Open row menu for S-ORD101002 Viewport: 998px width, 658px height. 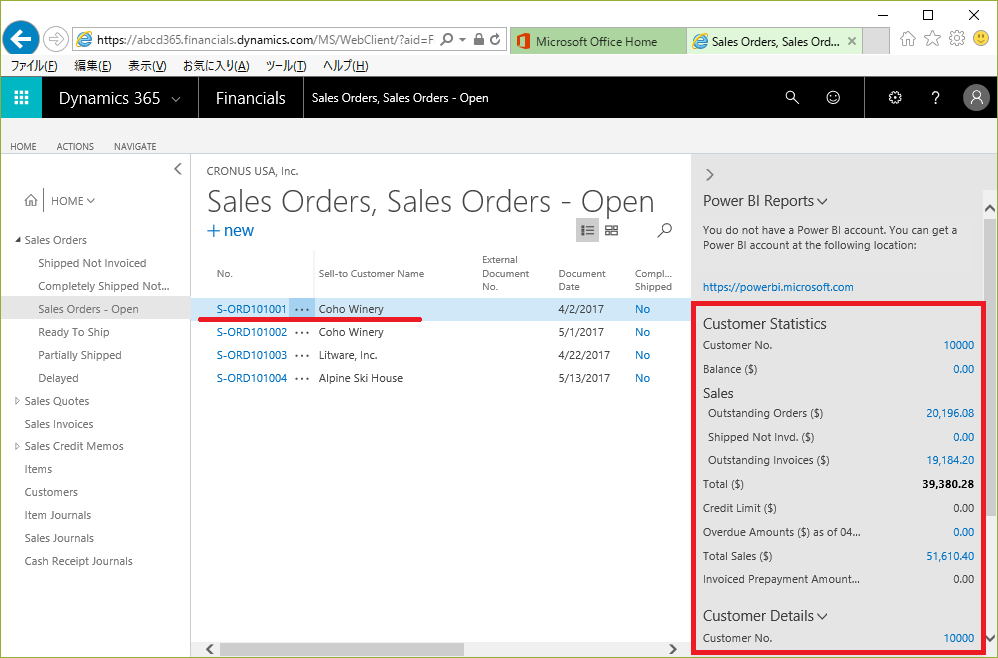(302, 332)
